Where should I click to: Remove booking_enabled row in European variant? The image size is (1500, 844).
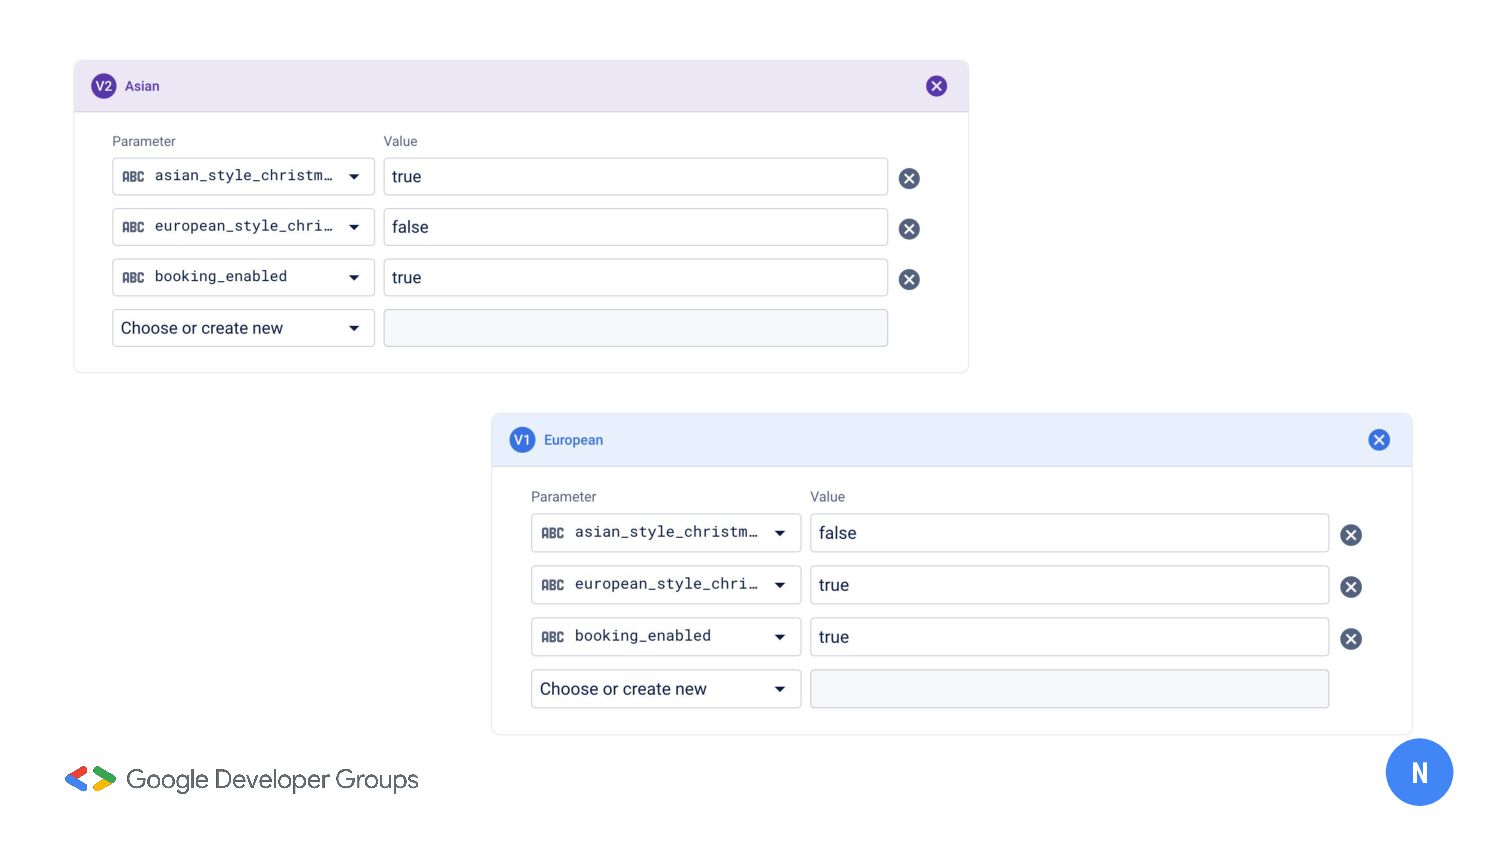click(1350, 639)
